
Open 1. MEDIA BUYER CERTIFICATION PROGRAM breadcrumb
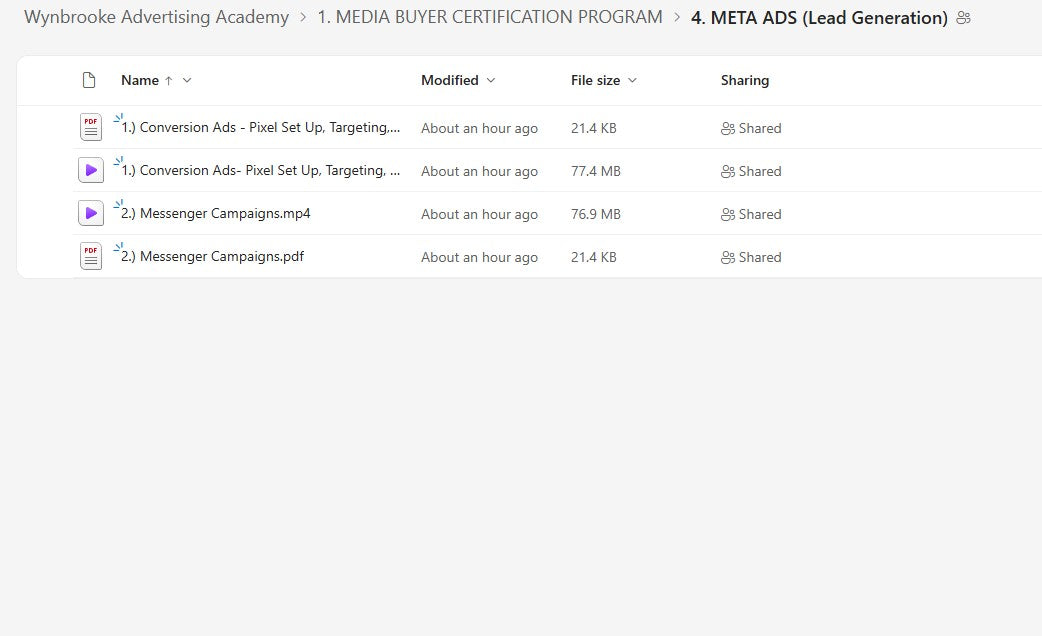tap(489, 17)
